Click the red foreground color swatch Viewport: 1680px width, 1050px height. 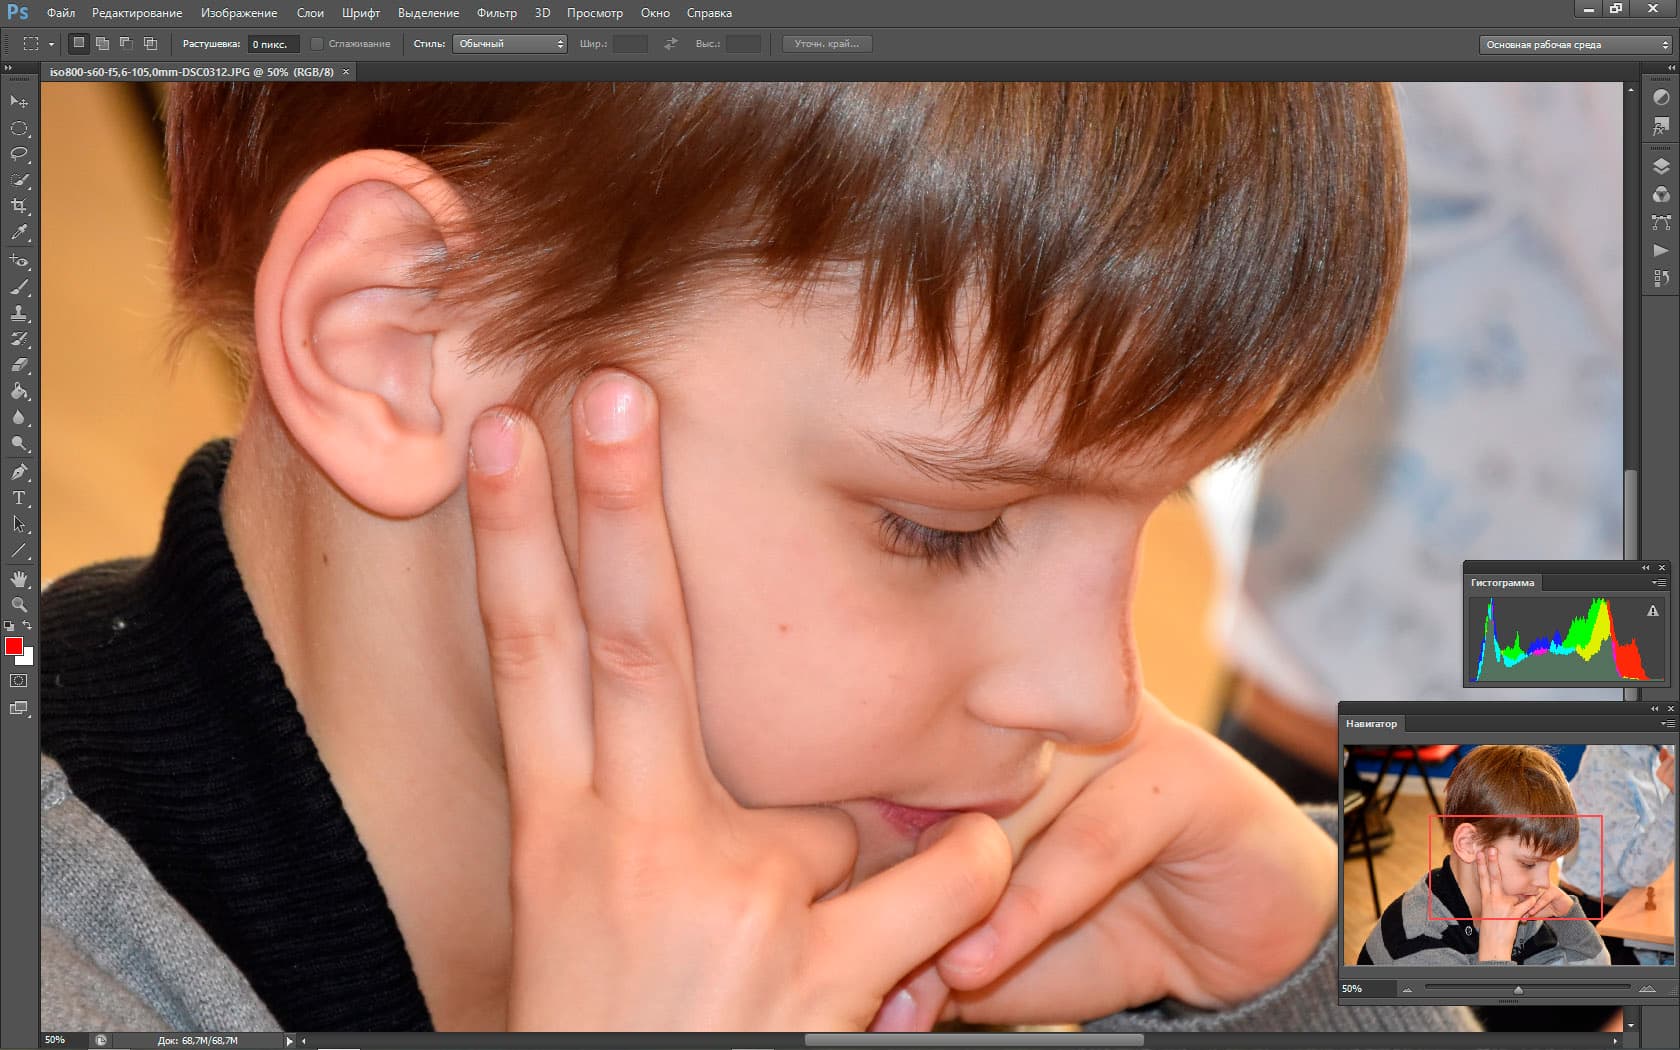(x=14, y=646)
